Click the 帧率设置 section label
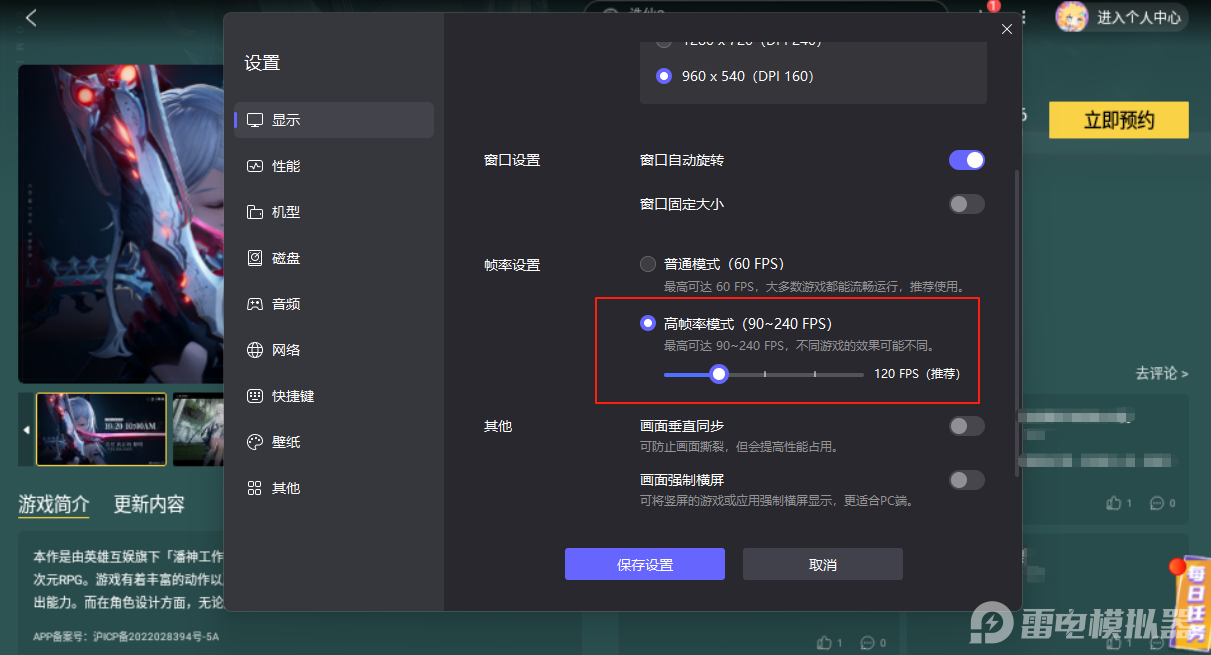This screenshot has height=655, width=1211. [x=512, y=265]
